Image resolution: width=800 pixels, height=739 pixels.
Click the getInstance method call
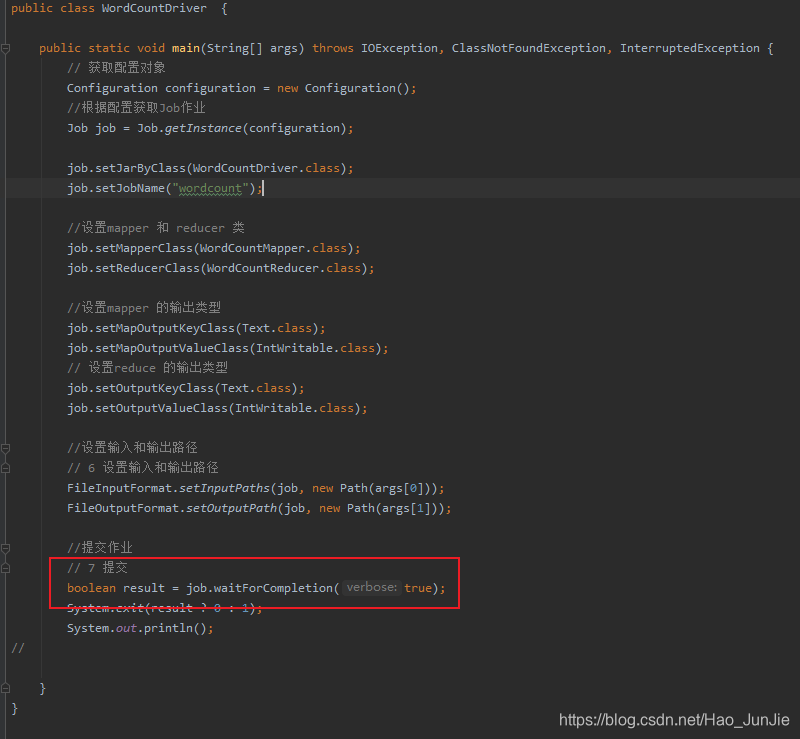203,128
